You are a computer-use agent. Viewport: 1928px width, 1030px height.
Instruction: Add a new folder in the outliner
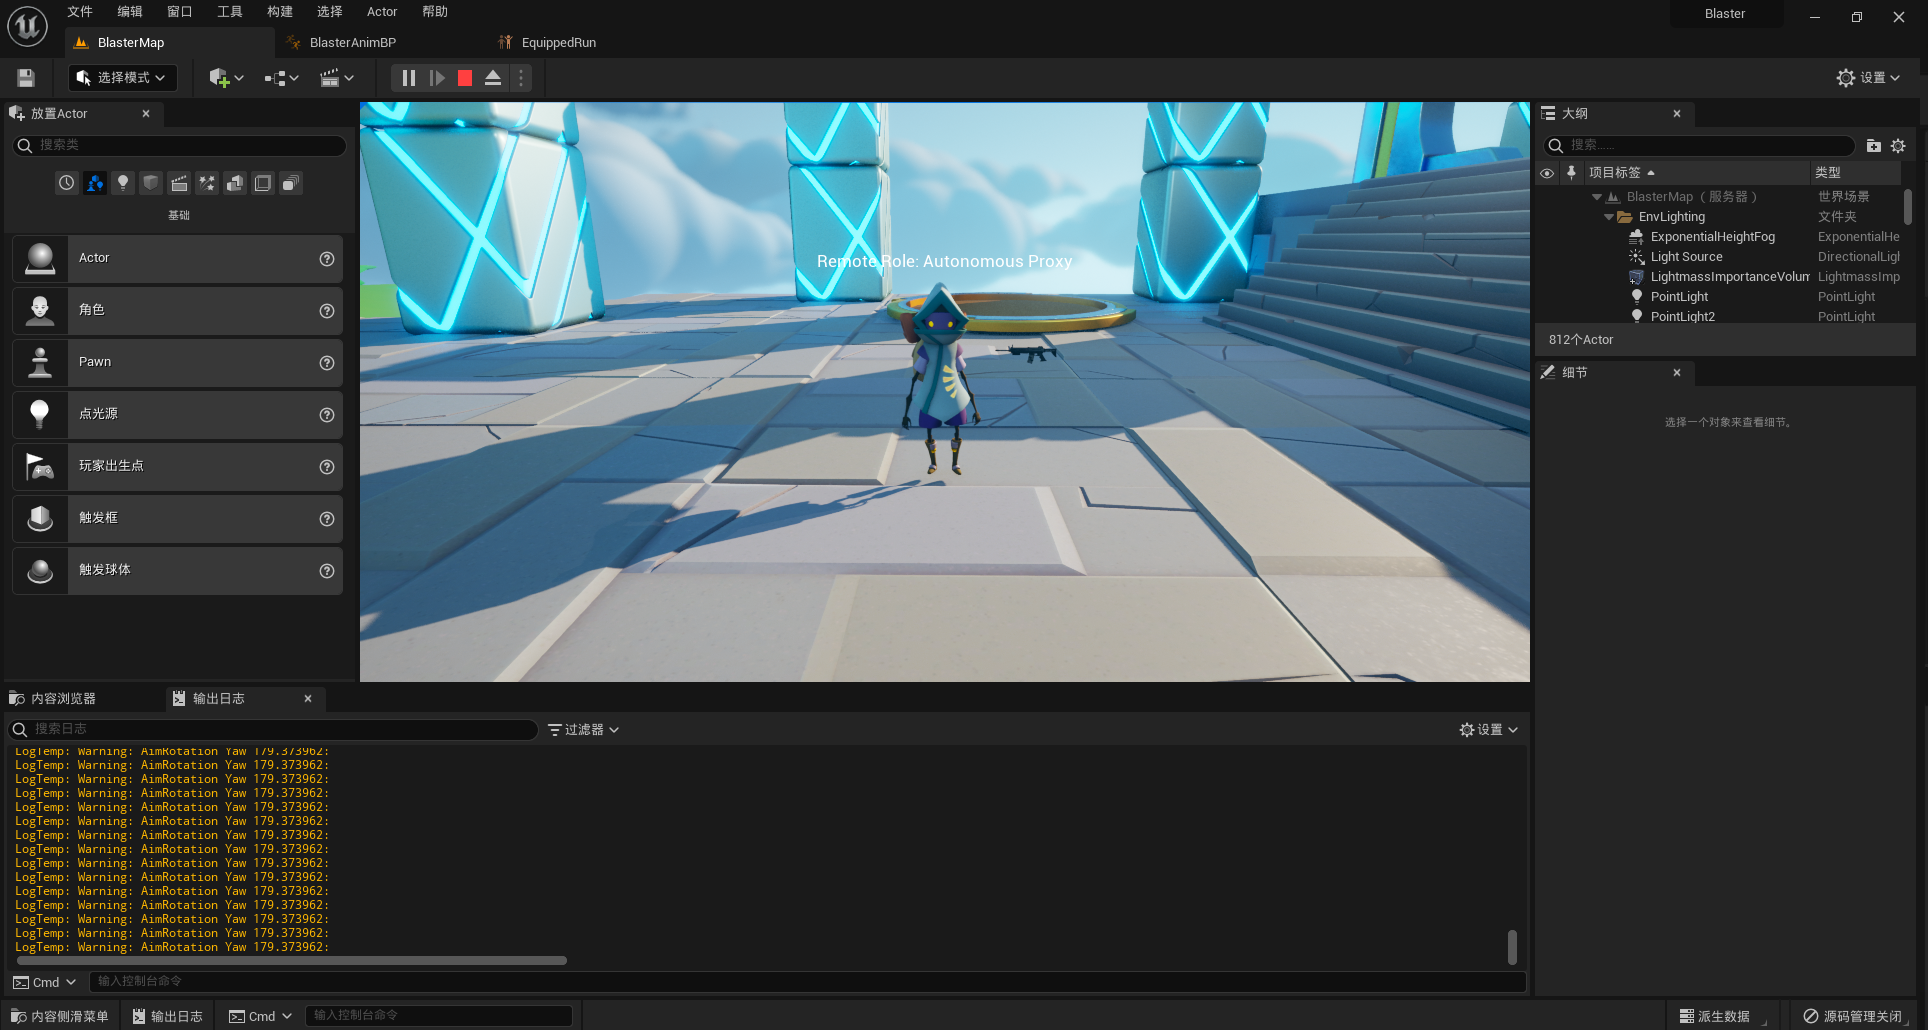tap(1874, 146)
